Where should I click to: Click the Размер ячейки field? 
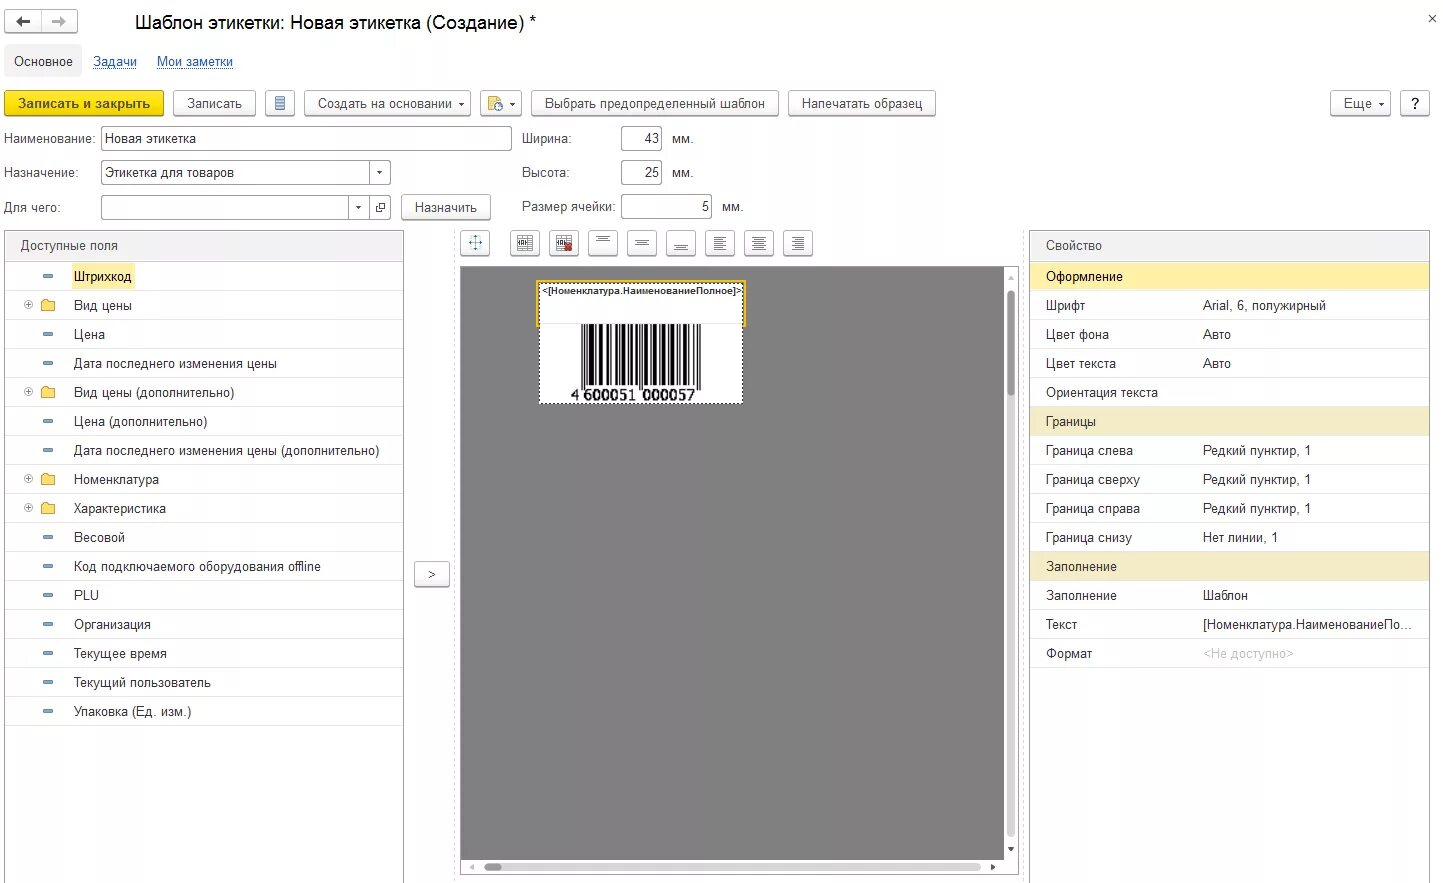click(666, 207)
